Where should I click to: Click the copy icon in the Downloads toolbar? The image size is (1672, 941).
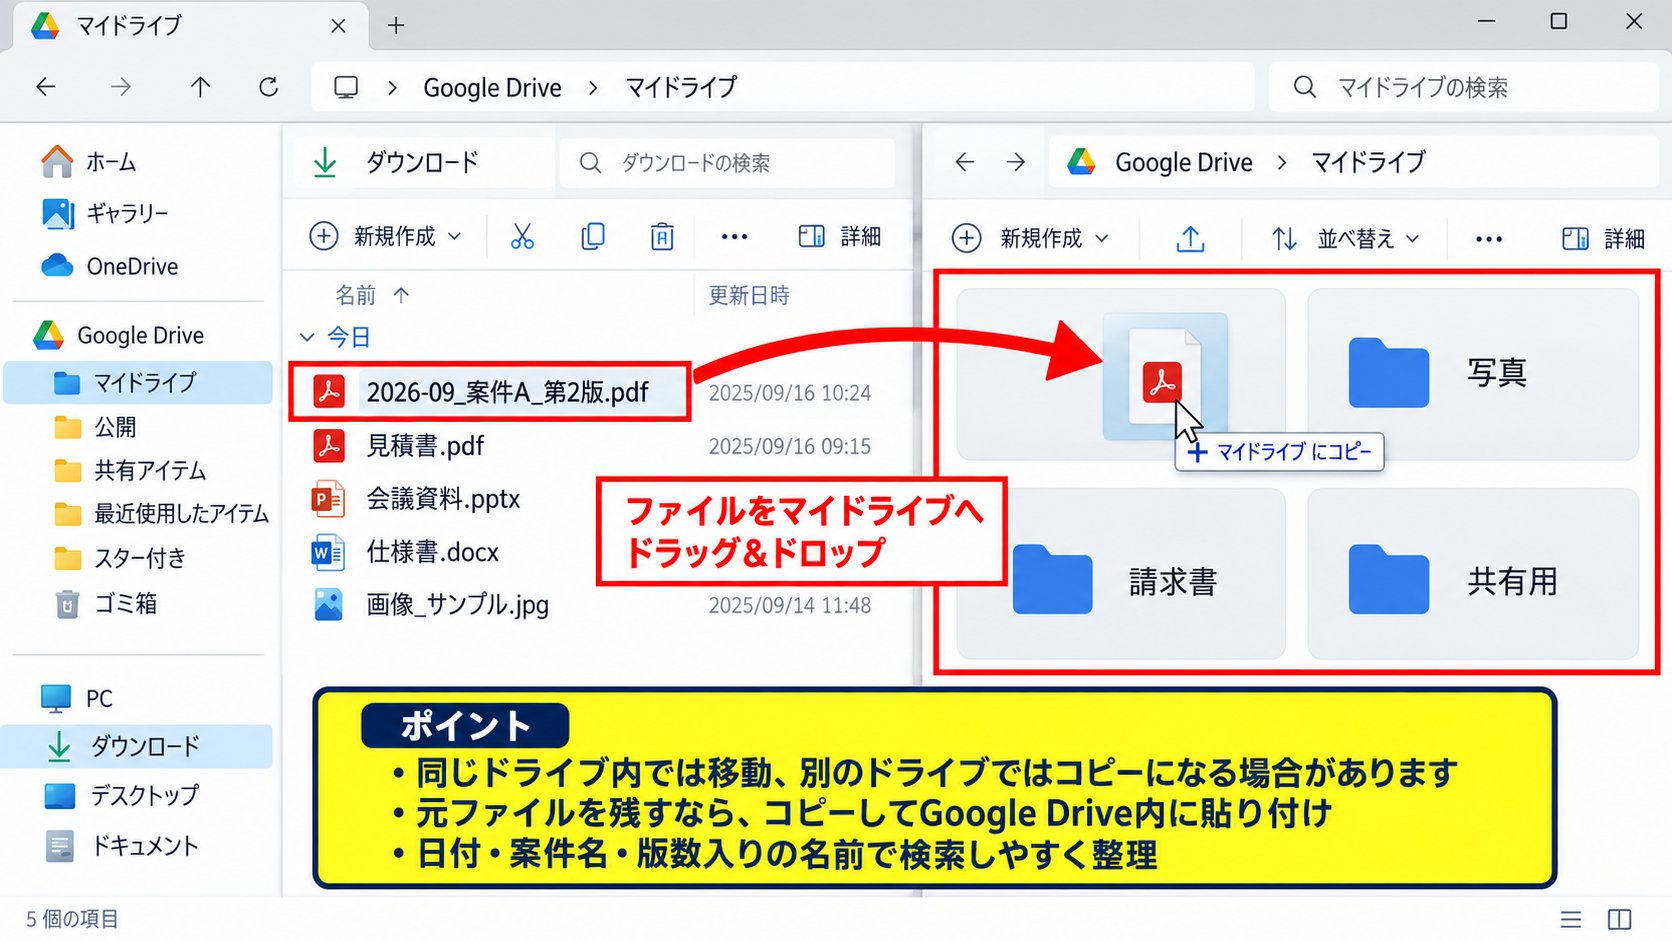pyautogui.click(x=593, y=236)
